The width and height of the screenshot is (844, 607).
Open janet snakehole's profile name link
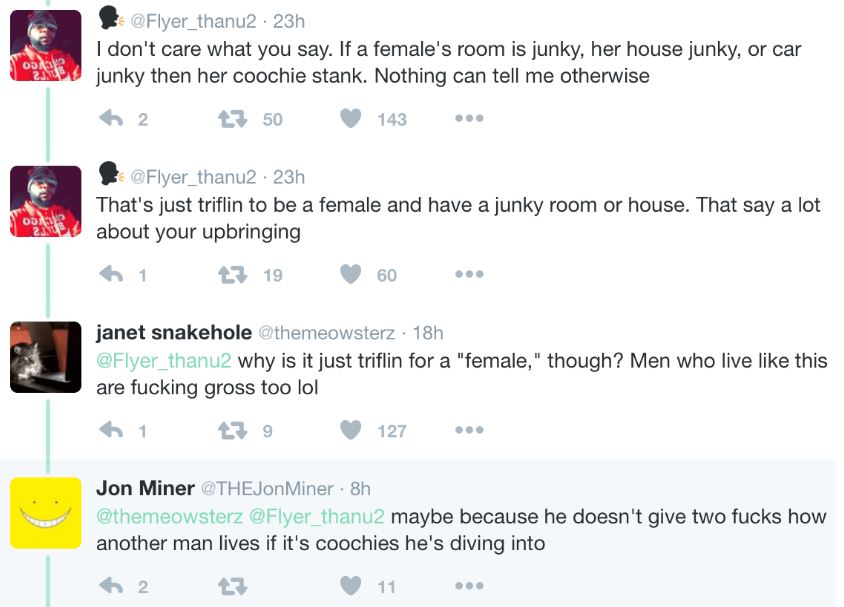[173, 333]
